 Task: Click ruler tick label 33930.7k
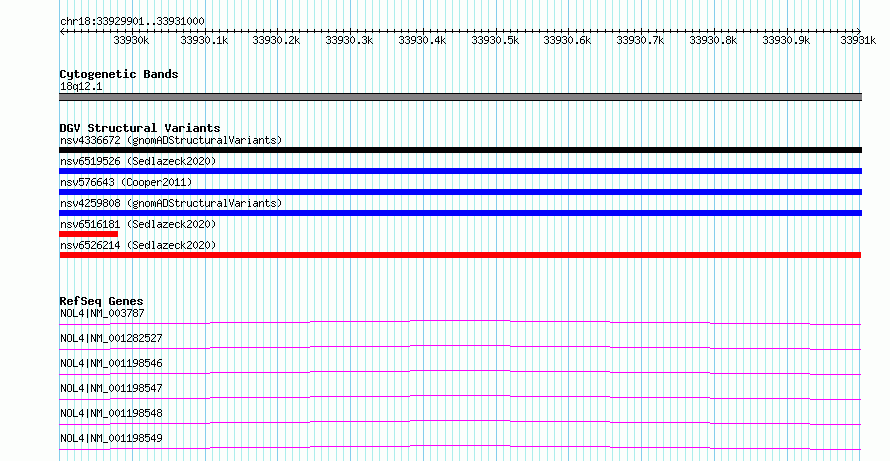pyautogui.click(x=640, y=40)
